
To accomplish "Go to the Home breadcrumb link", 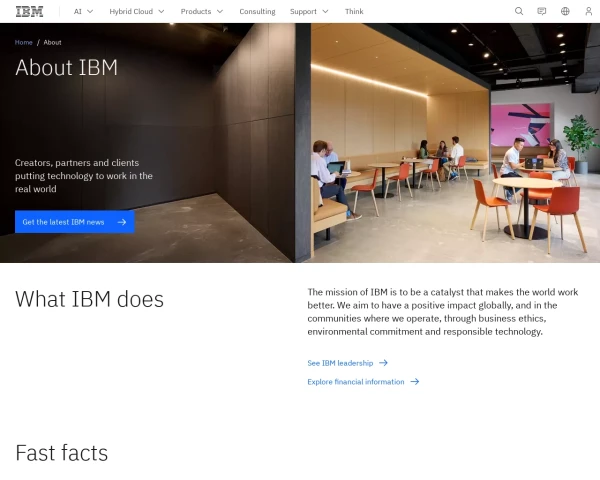I will point(23,42).
